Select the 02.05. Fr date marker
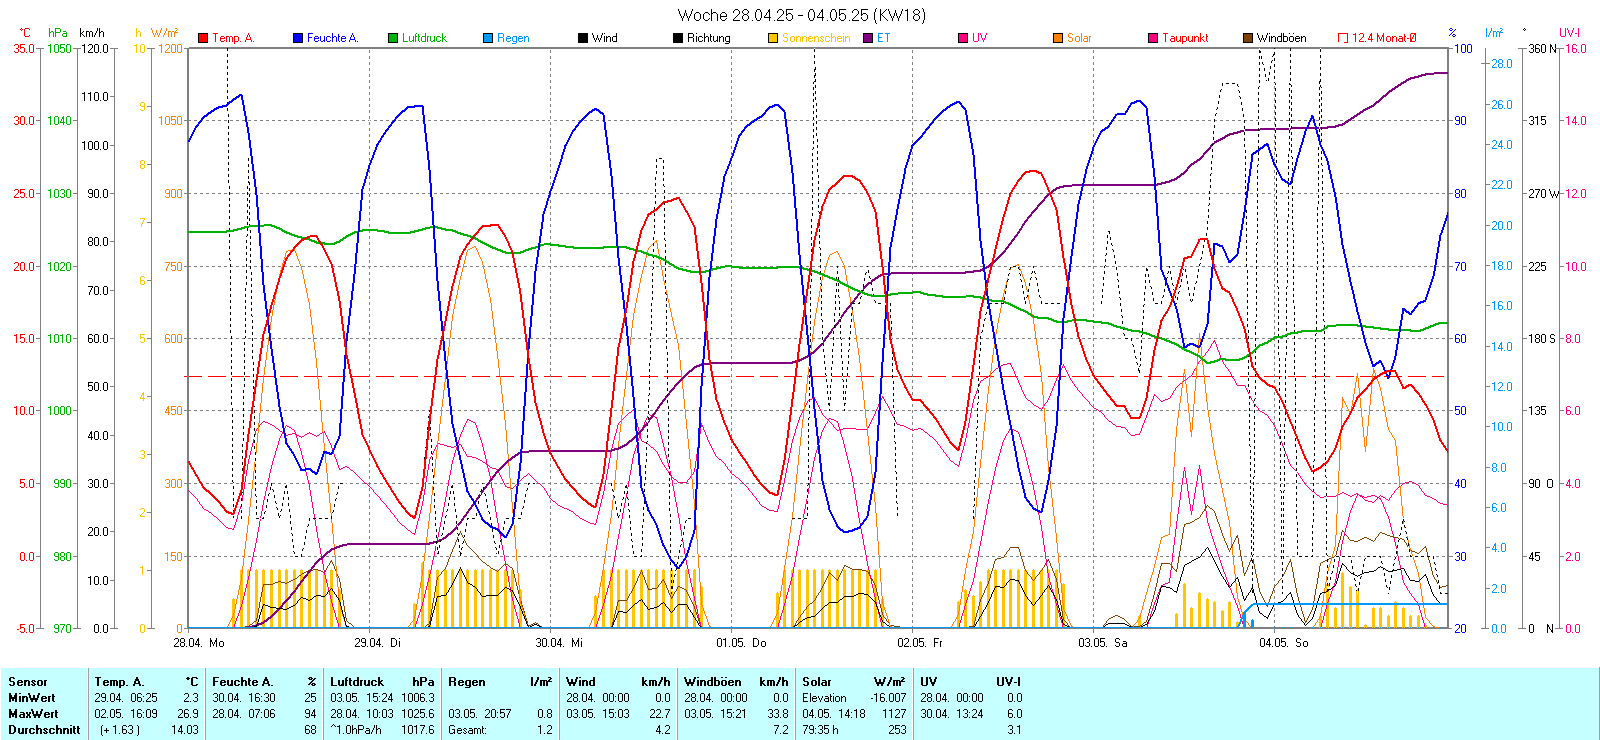The width and height of the screenshot is (1600, 740). [920, 643]
